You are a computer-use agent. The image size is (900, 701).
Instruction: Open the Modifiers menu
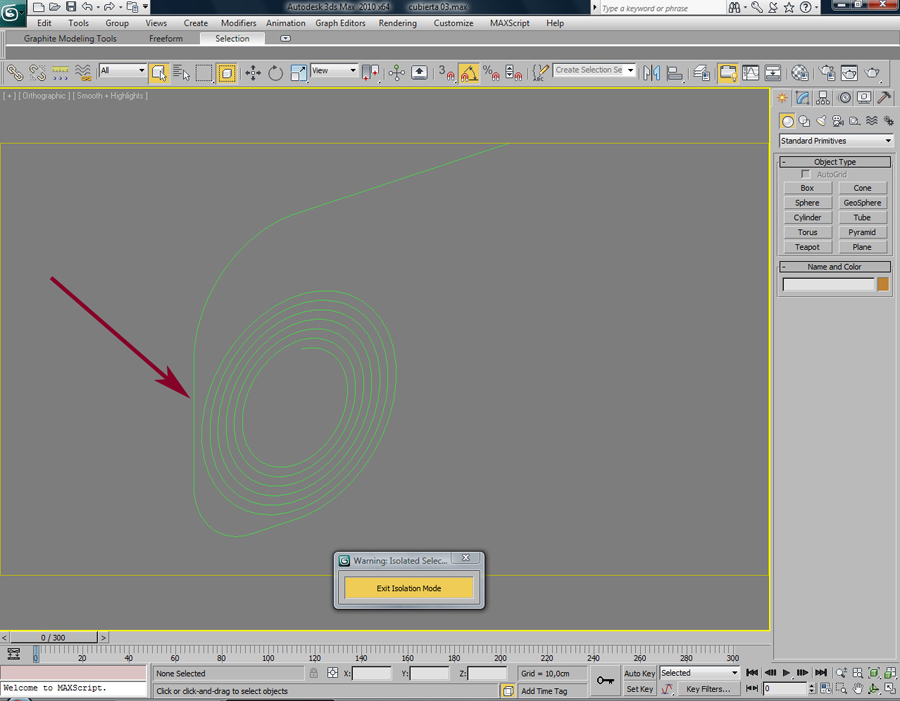[x=238, y=23]
